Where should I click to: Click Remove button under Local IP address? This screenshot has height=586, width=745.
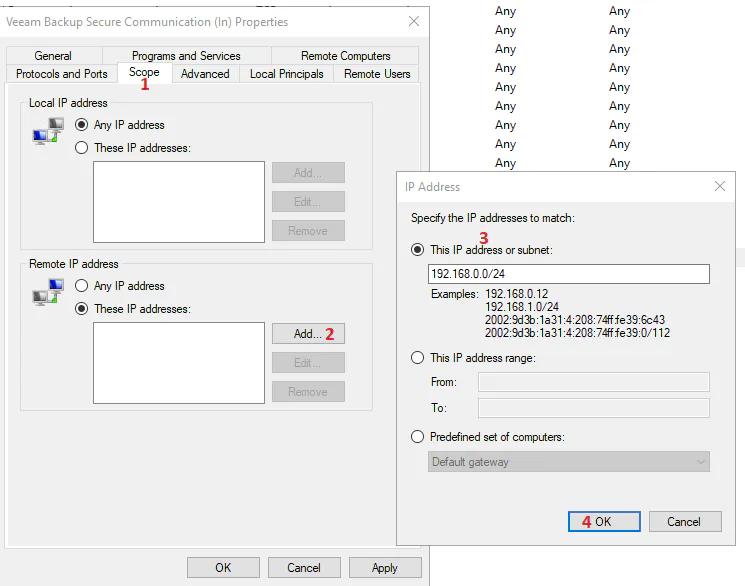[308, 231]
